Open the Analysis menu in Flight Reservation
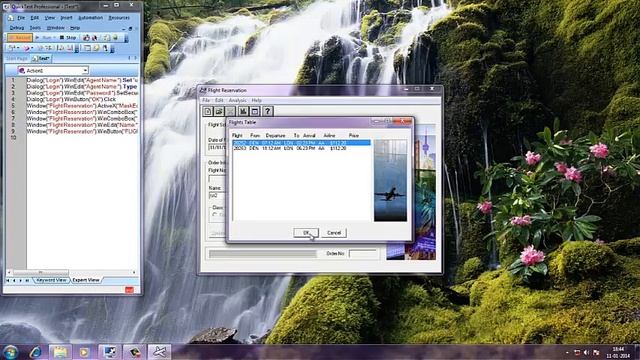This screenshot has width=640, height=360. click(238, 100)
